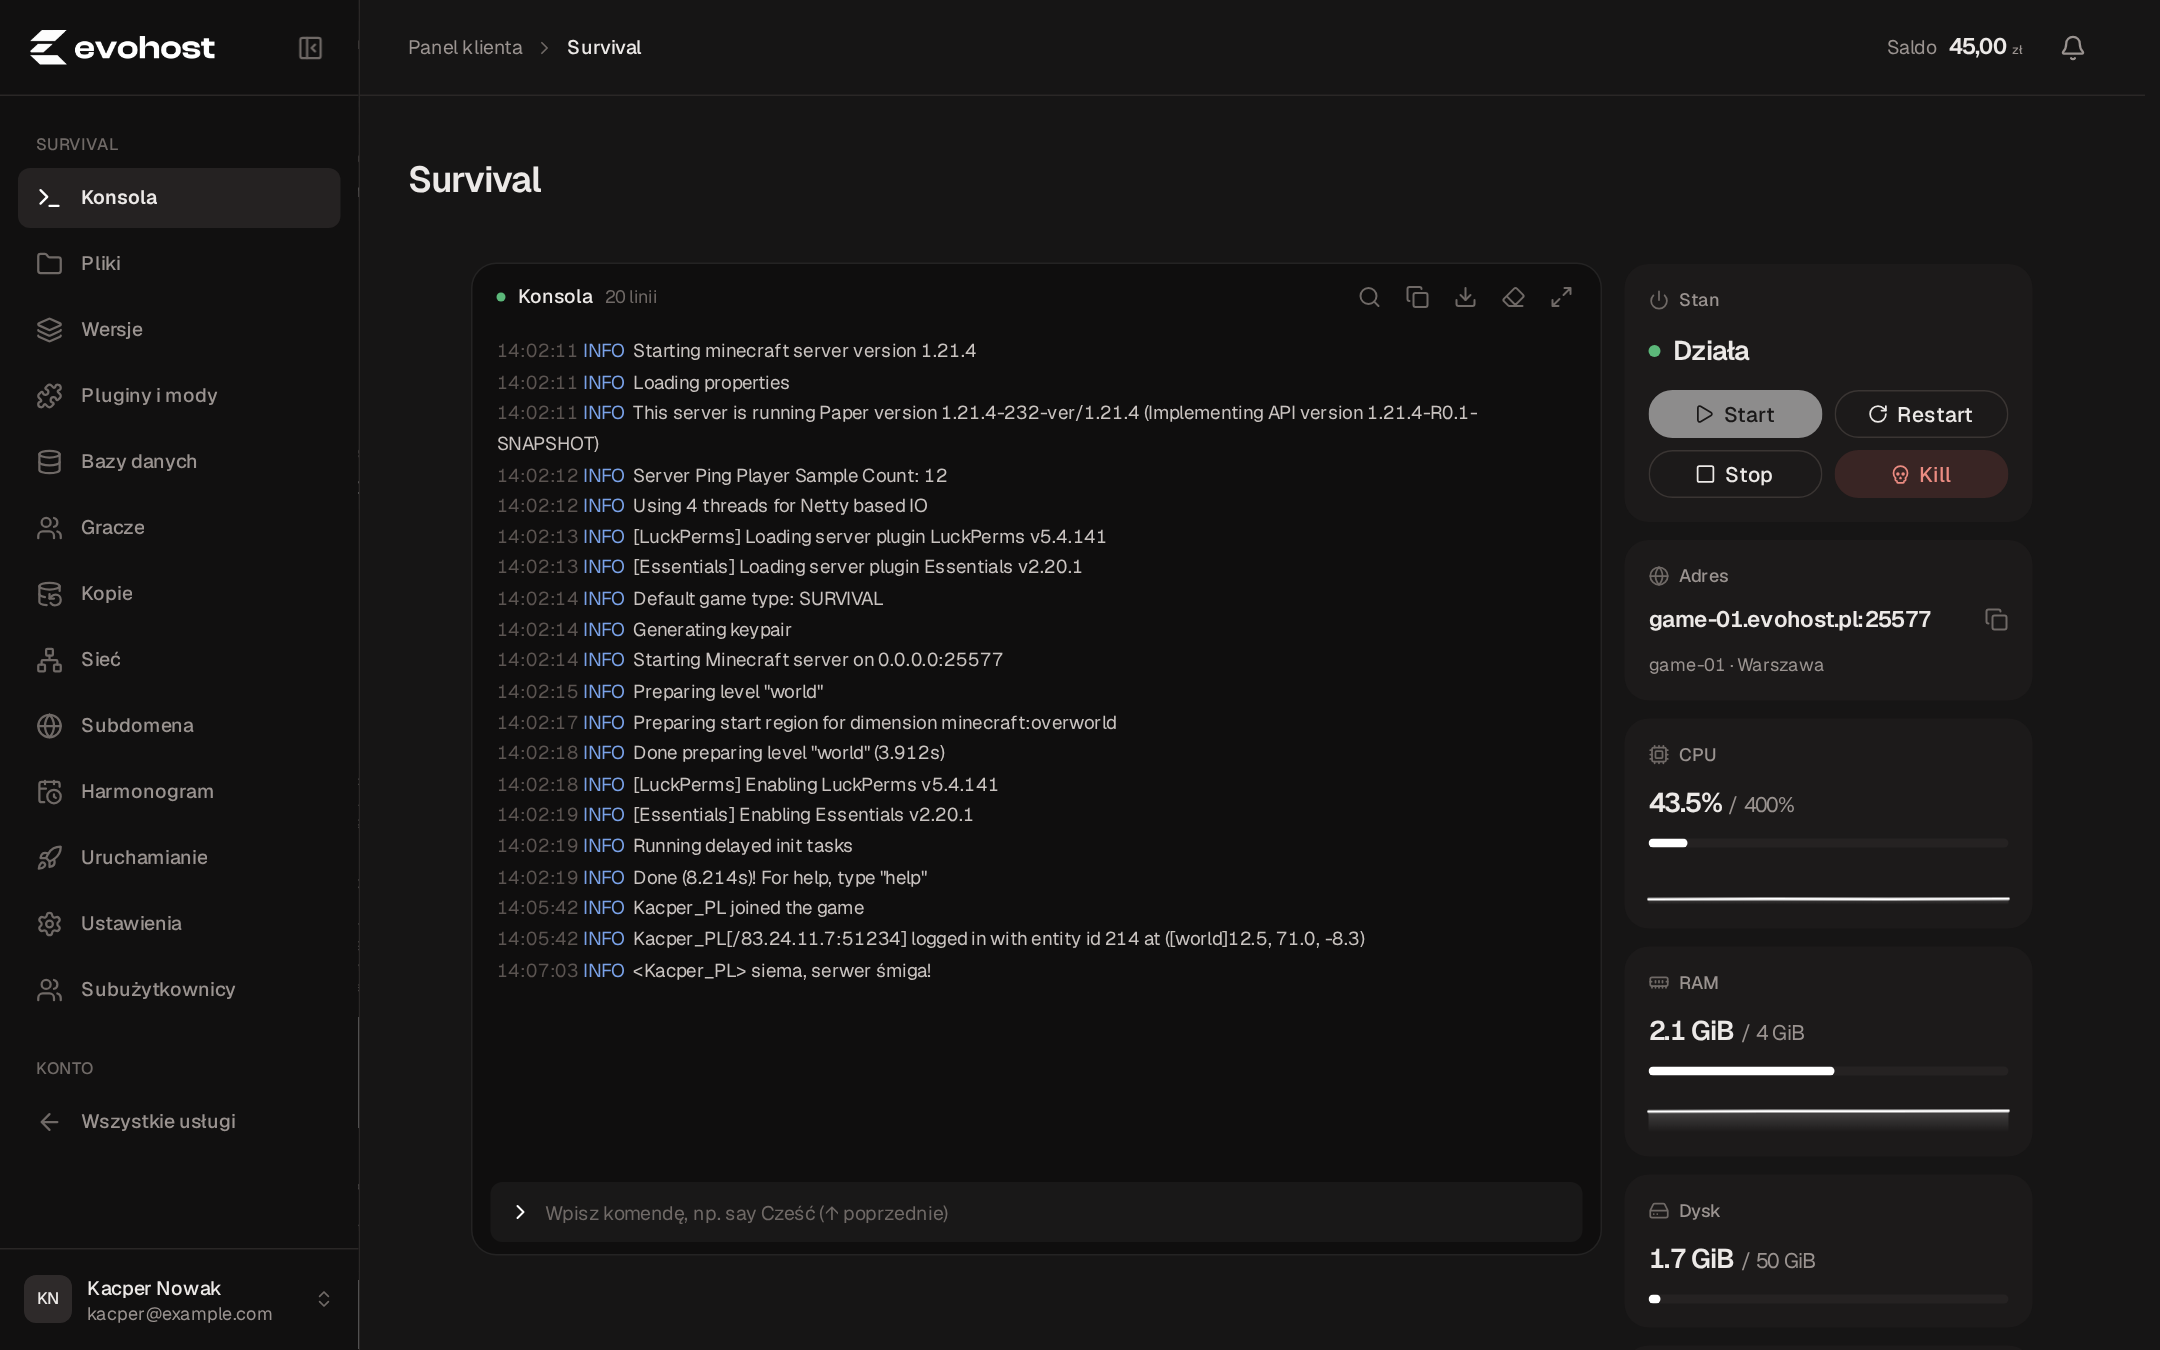The height and width of the screenshot is (1350, 2160).
Task: Click the 2.1 GiB RAM value
Action: tap(1691, 1031)
